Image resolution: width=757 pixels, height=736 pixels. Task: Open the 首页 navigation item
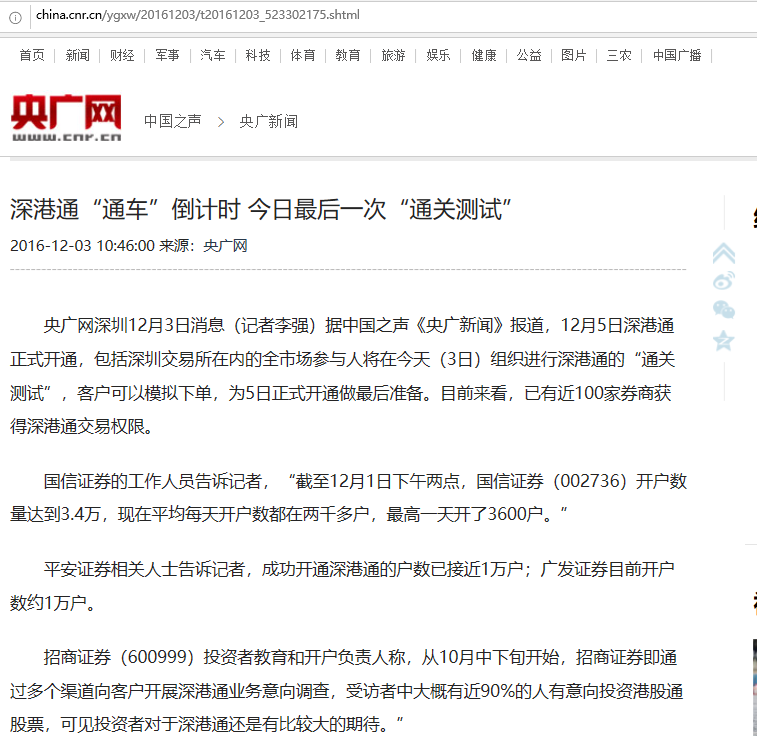click(x=32, y=56)
